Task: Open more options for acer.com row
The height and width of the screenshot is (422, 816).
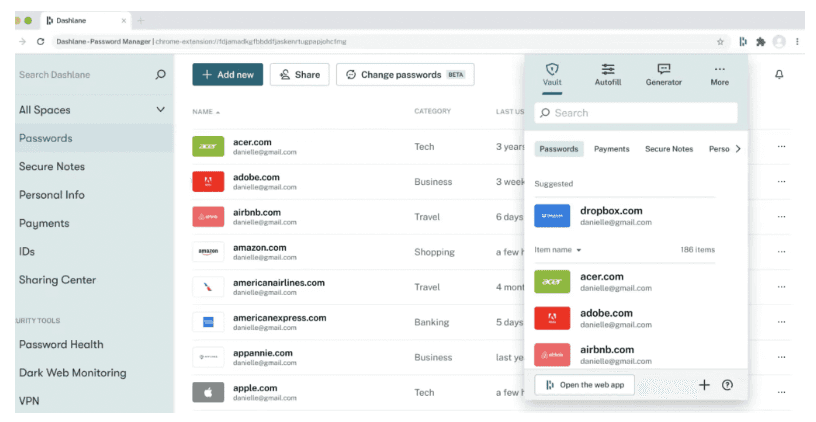Action: (x=781, y=147)
